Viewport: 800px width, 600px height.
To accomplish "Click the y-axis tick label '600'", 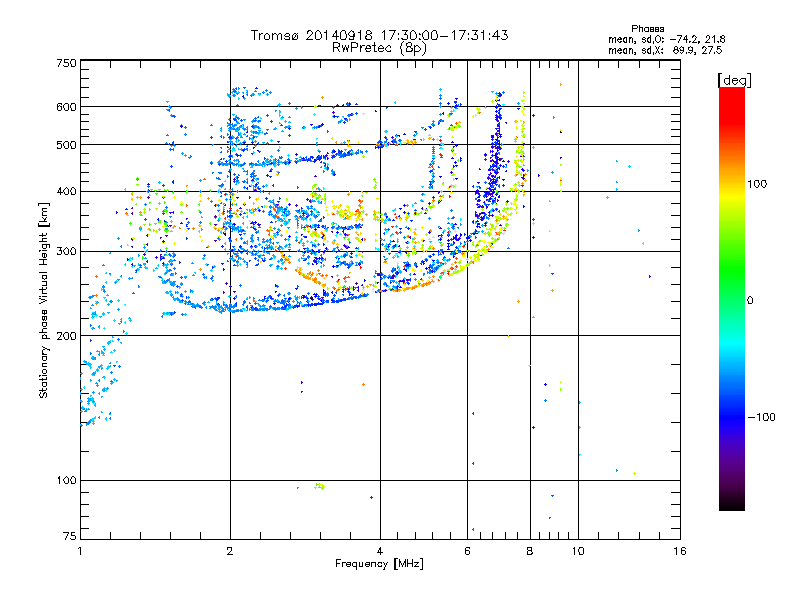I will (x=66, y=107).
